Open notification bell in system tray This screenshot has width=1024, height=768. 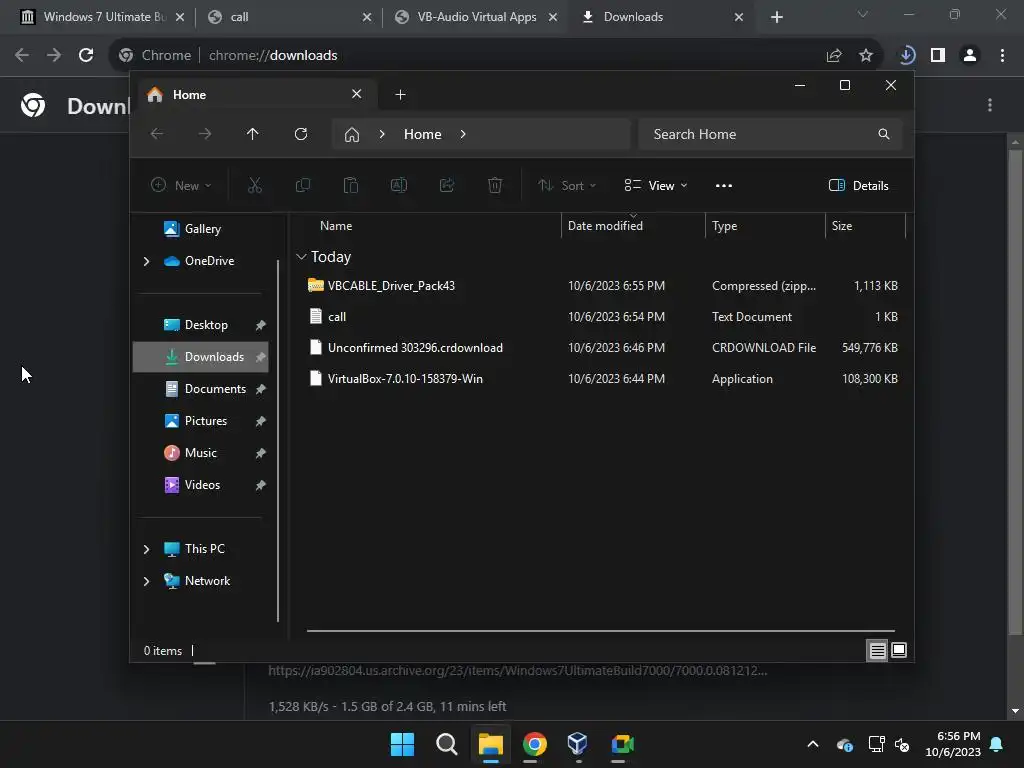click(x=997, y=744)
